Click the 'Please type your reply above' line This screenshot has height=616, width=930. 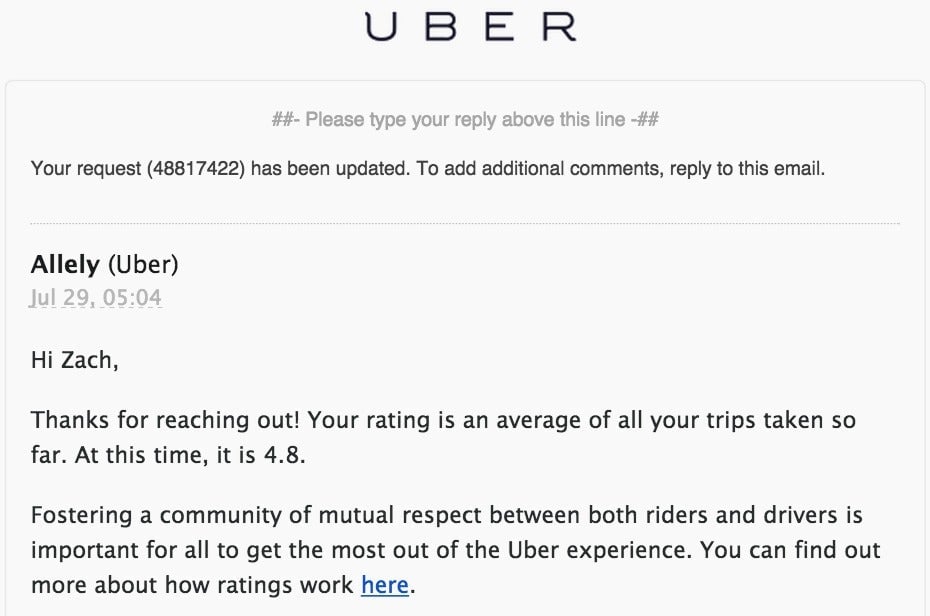point(465,120)
